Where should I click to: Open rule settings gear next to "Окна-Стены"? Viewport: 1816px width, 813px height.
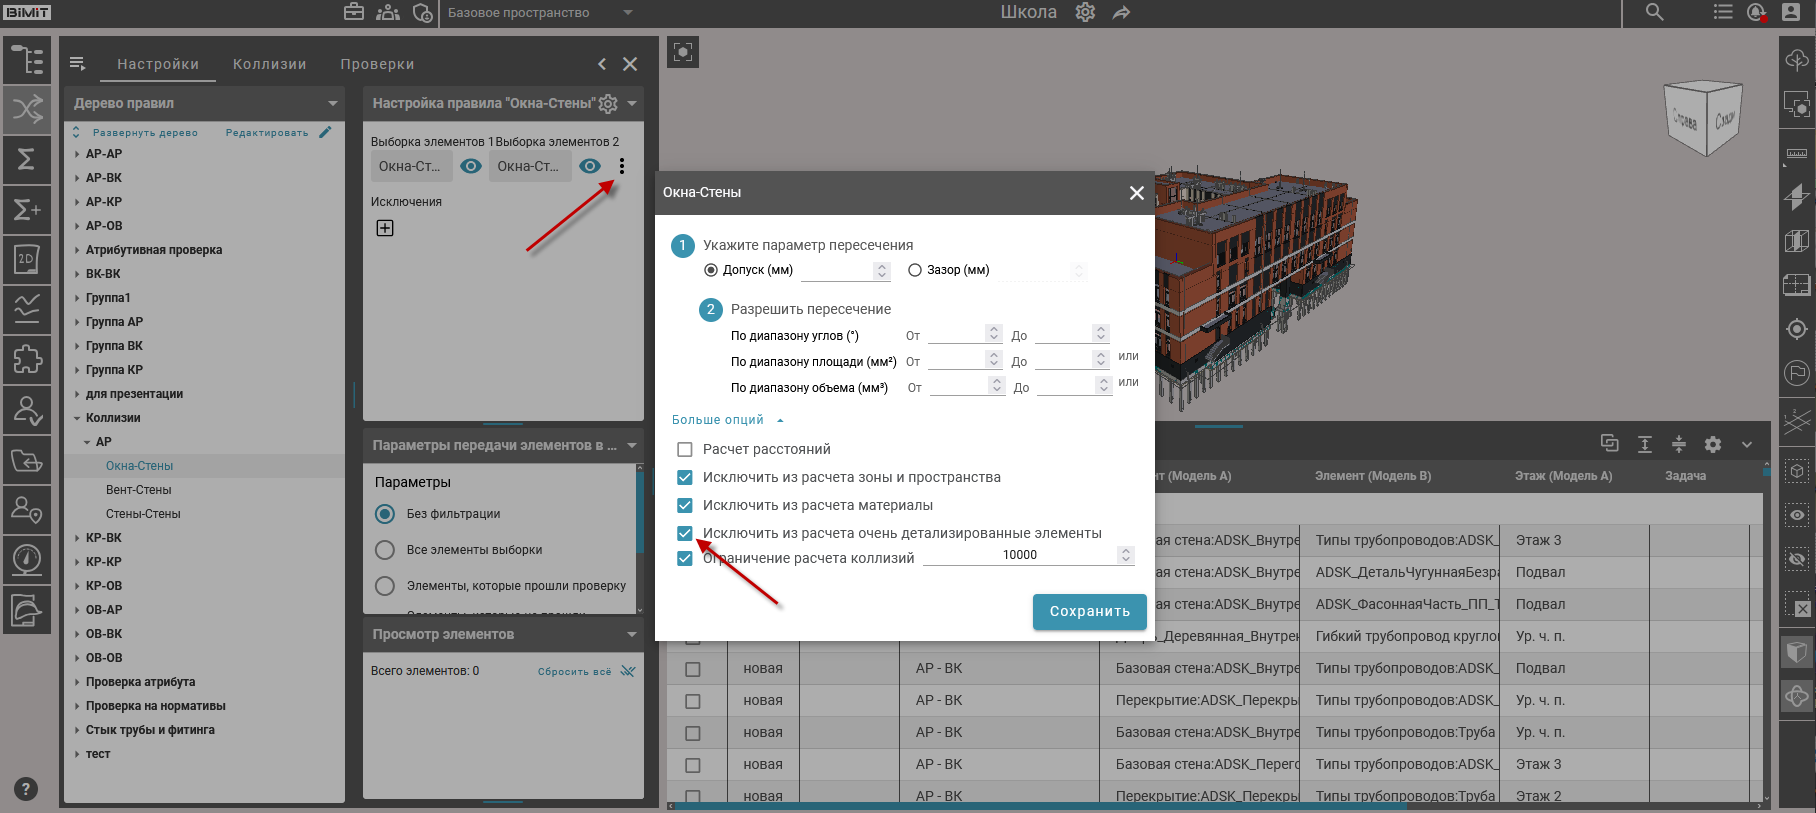click(x=608, y=103)
